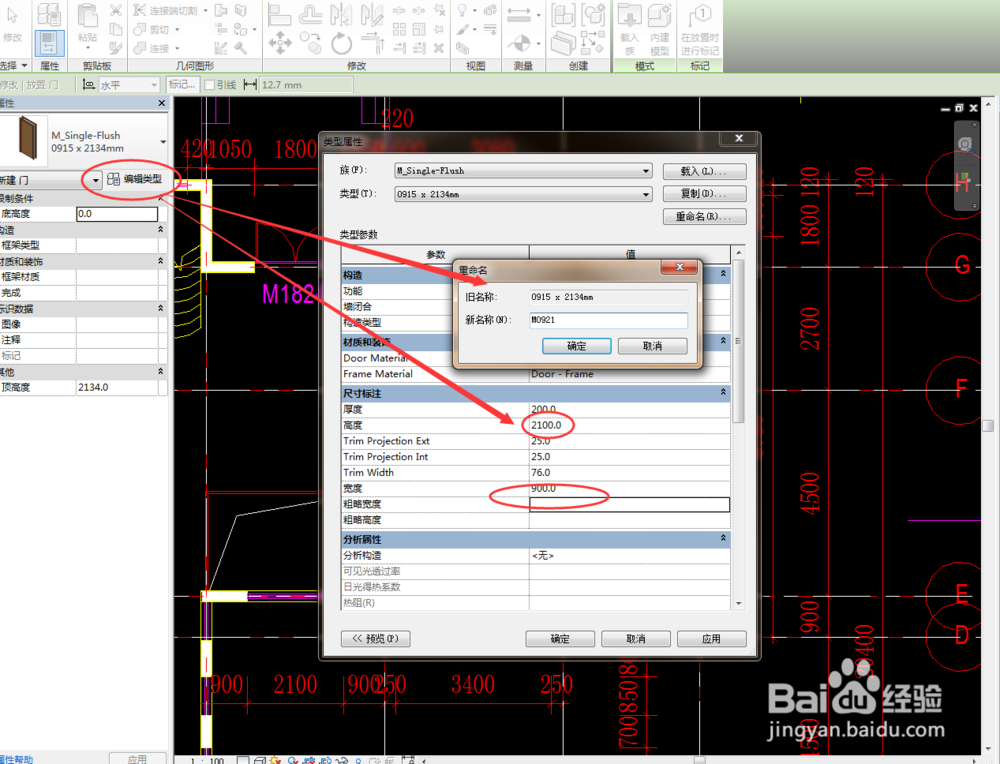Open the M_Single-Flush type selector dropdown
1000x764 pixels.
(163, 142)
